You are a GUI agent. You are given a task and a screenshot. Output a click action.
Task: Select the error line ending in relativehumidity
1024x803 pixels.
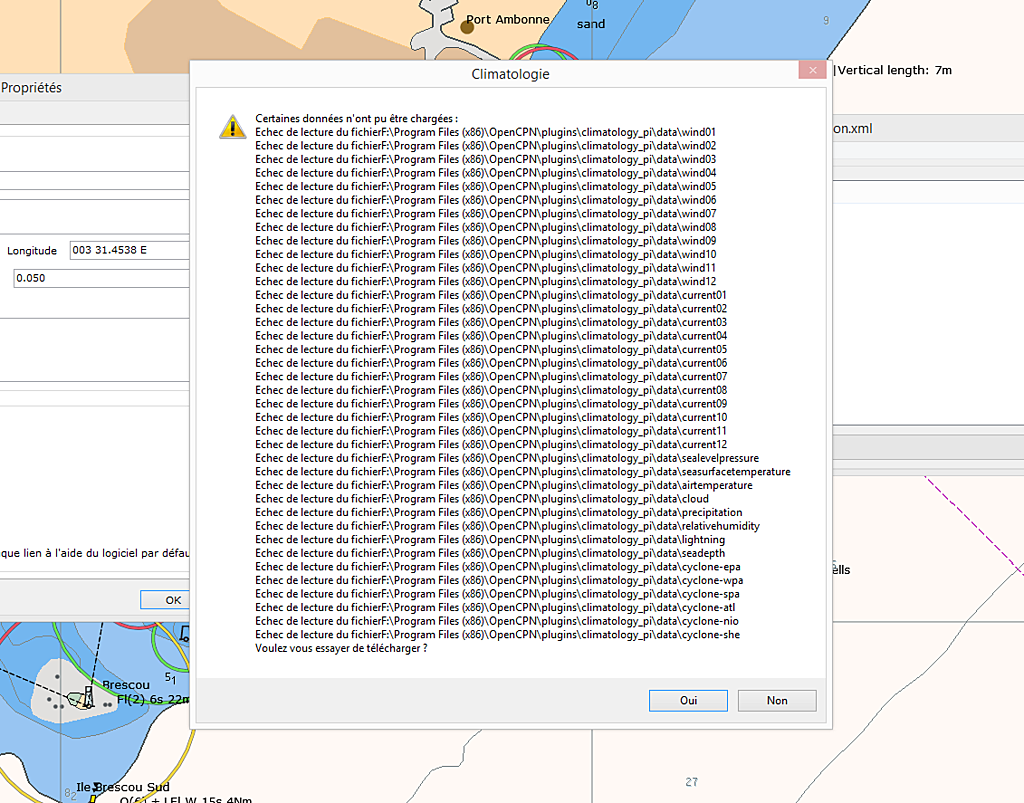pyautogui.click(x=507, y=526)
